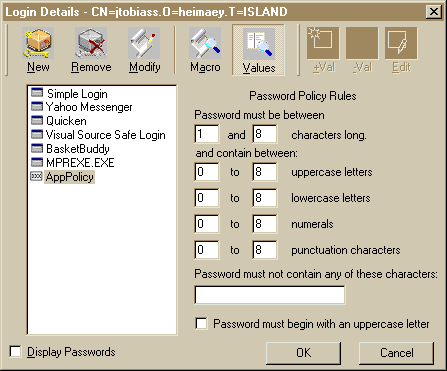Select the AppPolicy entry
Screen dimensions: 447x371
(x=69, y=177)
